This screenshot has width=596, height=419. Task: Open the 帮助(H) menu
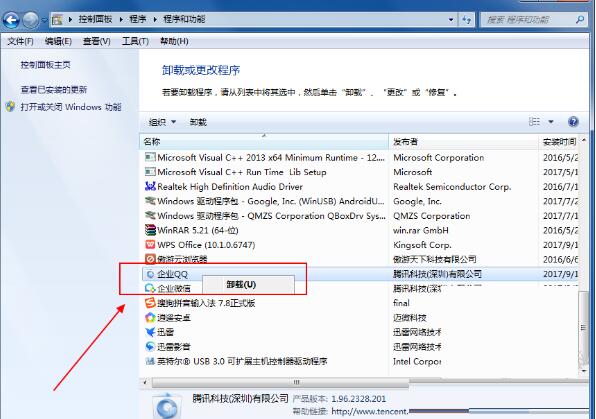pyautogui.click(x=174, y=41)
